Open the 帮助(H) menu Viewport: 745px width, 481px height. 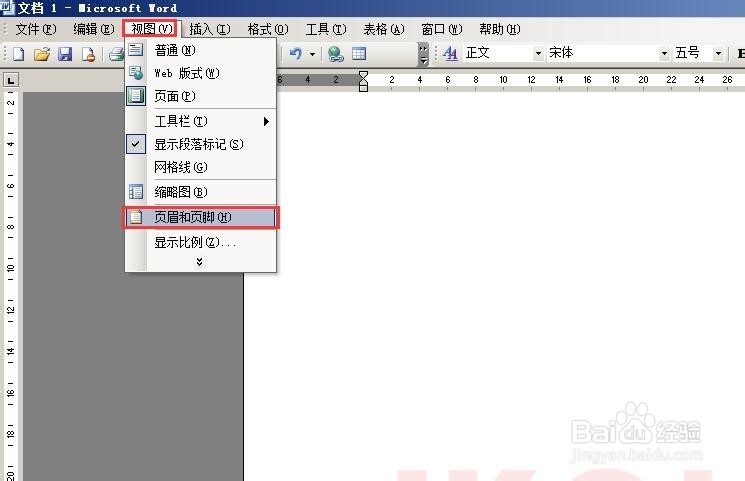[x=499, y=29]
